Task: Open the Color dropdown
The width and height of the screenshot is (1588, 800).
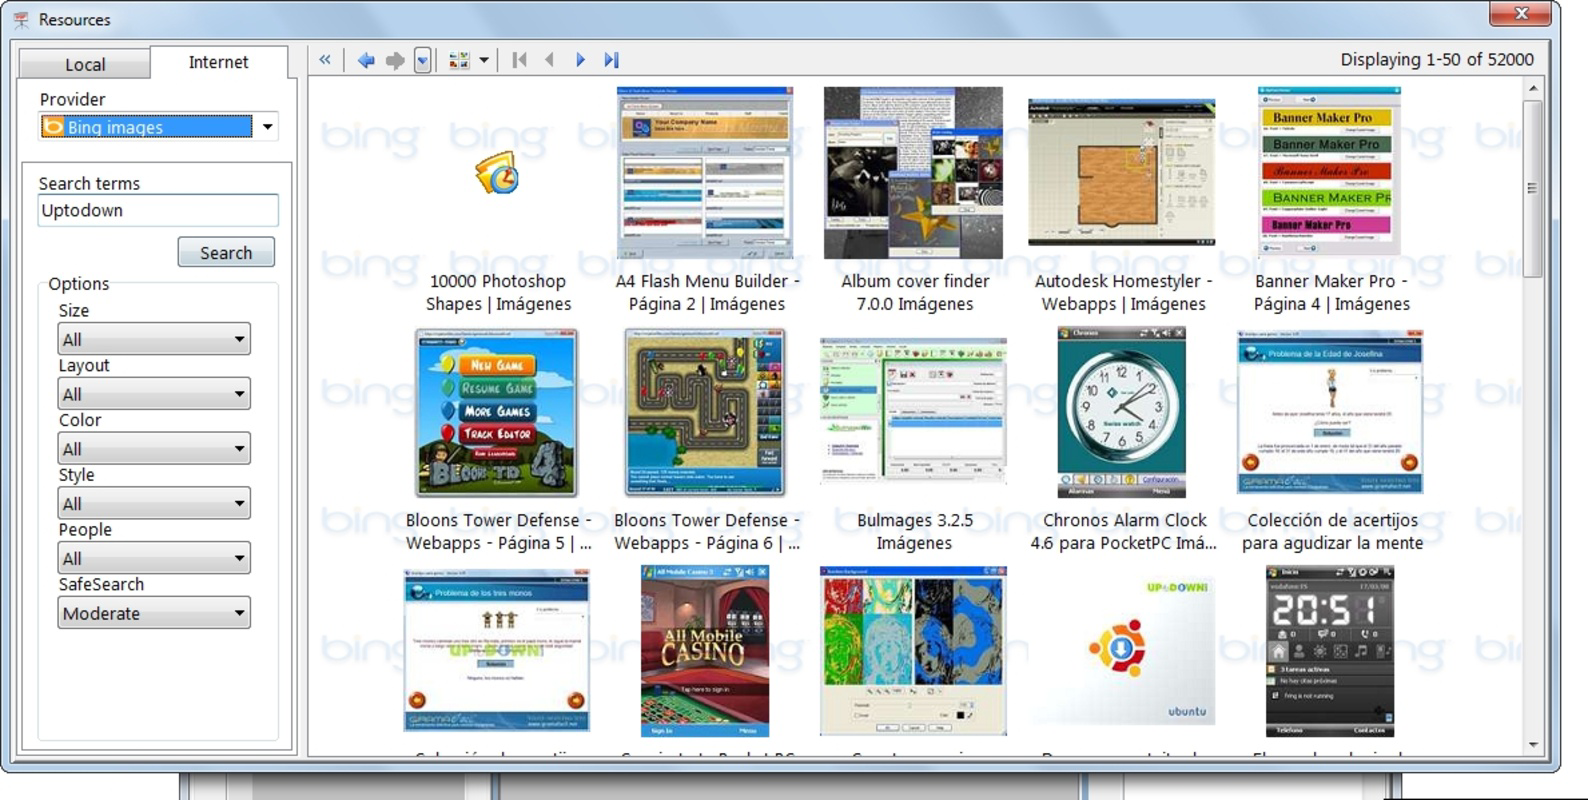Action: pos(154,449)
